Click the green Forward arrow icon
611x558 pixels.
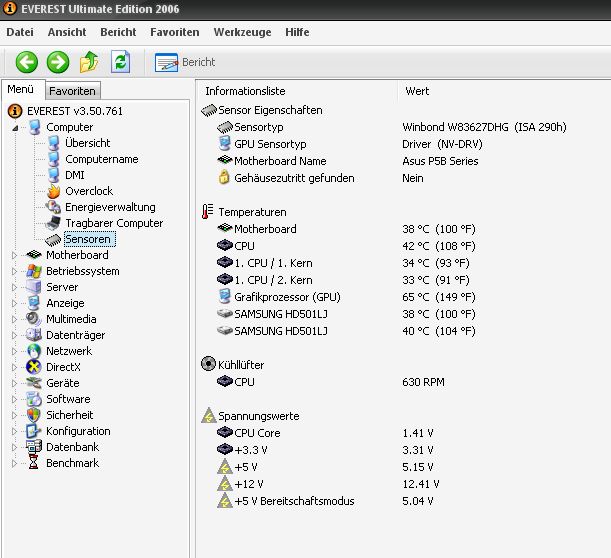[x=58, y=62]
